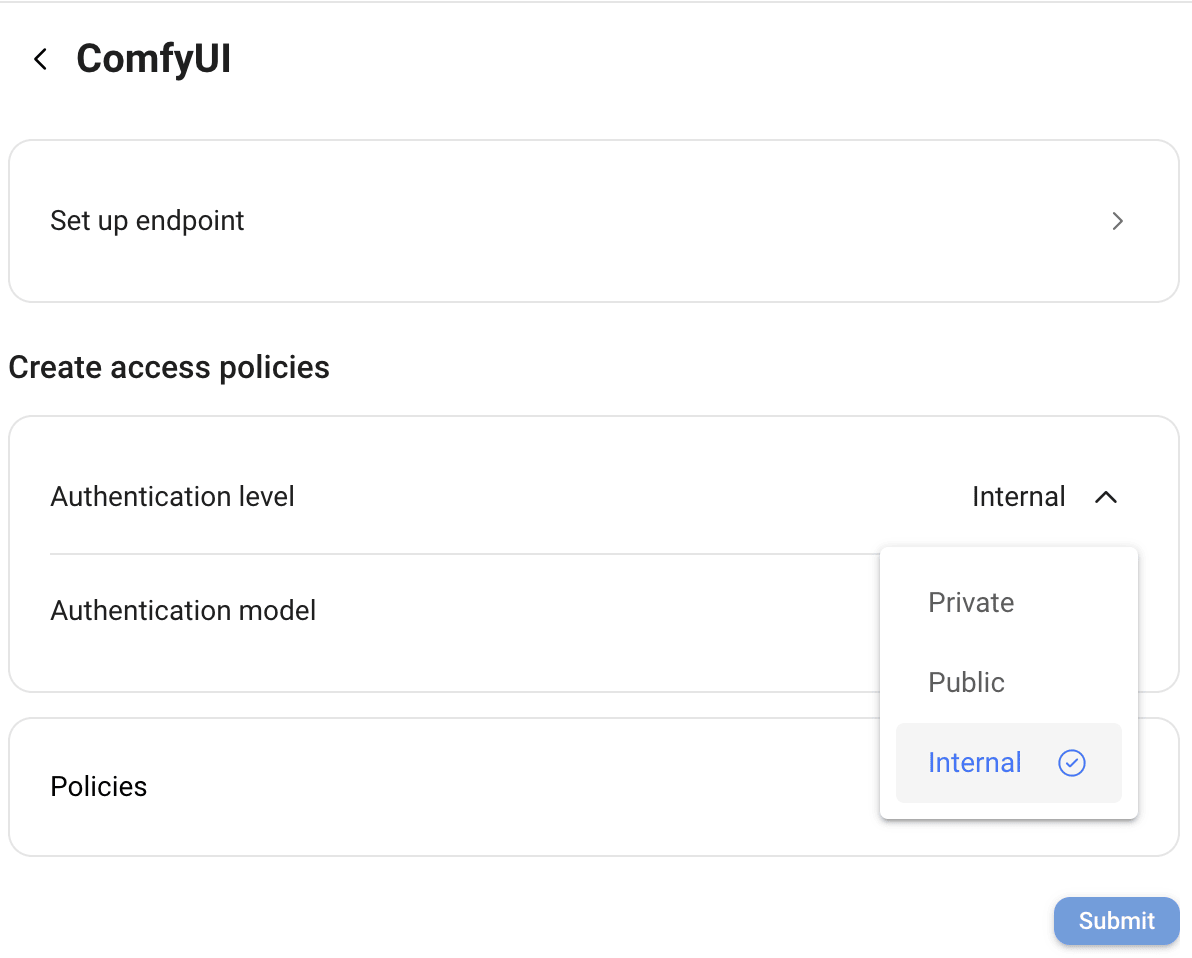Click the Set up endpoint card
The height and width of the screenshot is (958, 1192).
point(400,221)
